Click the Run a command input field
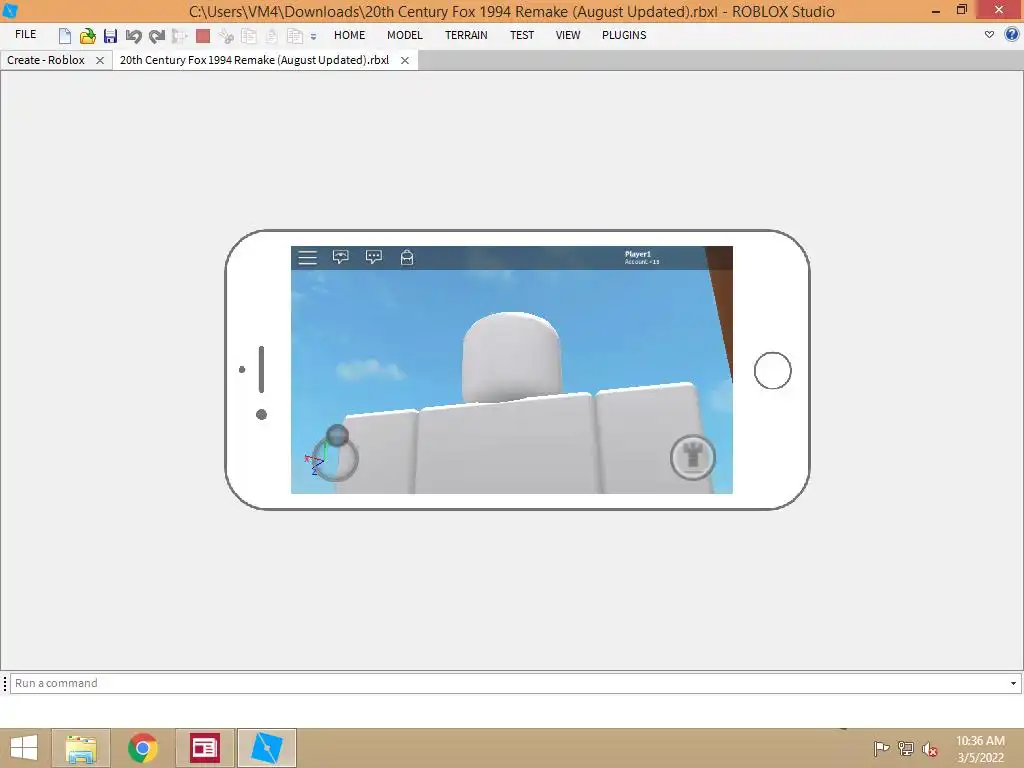1024x768 pixels. [x=509, y=683]
